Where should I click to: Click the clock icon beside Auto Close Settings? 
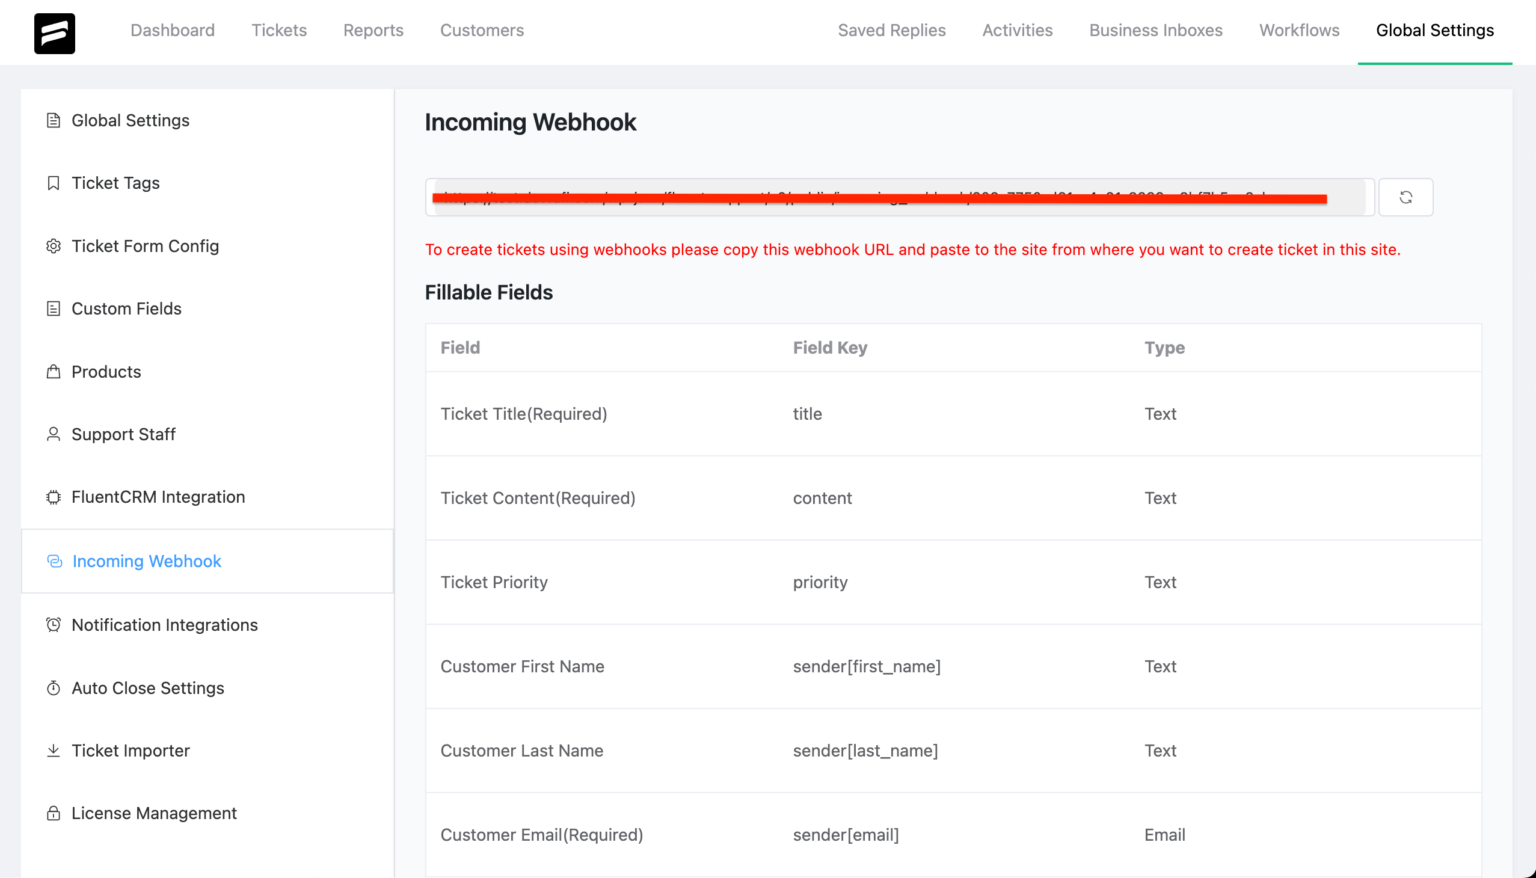[x=53, y=688]
